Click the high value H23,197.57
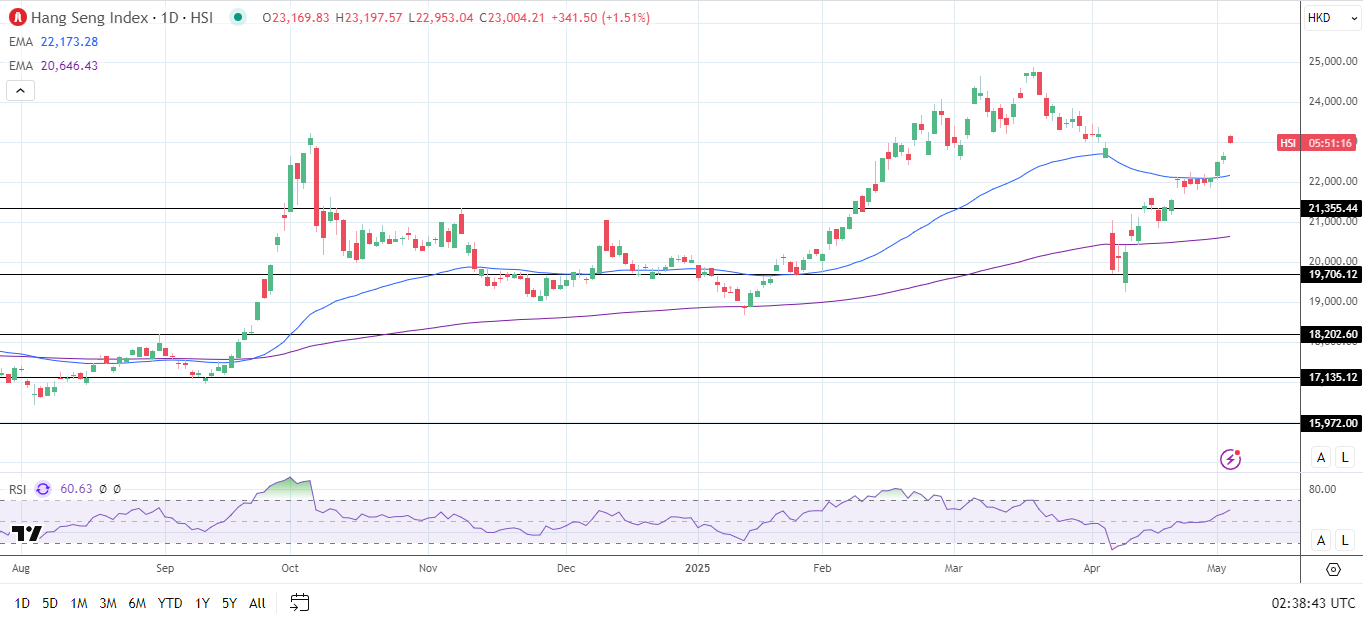Screen dimensions: 1363x622 click(369, 18)
